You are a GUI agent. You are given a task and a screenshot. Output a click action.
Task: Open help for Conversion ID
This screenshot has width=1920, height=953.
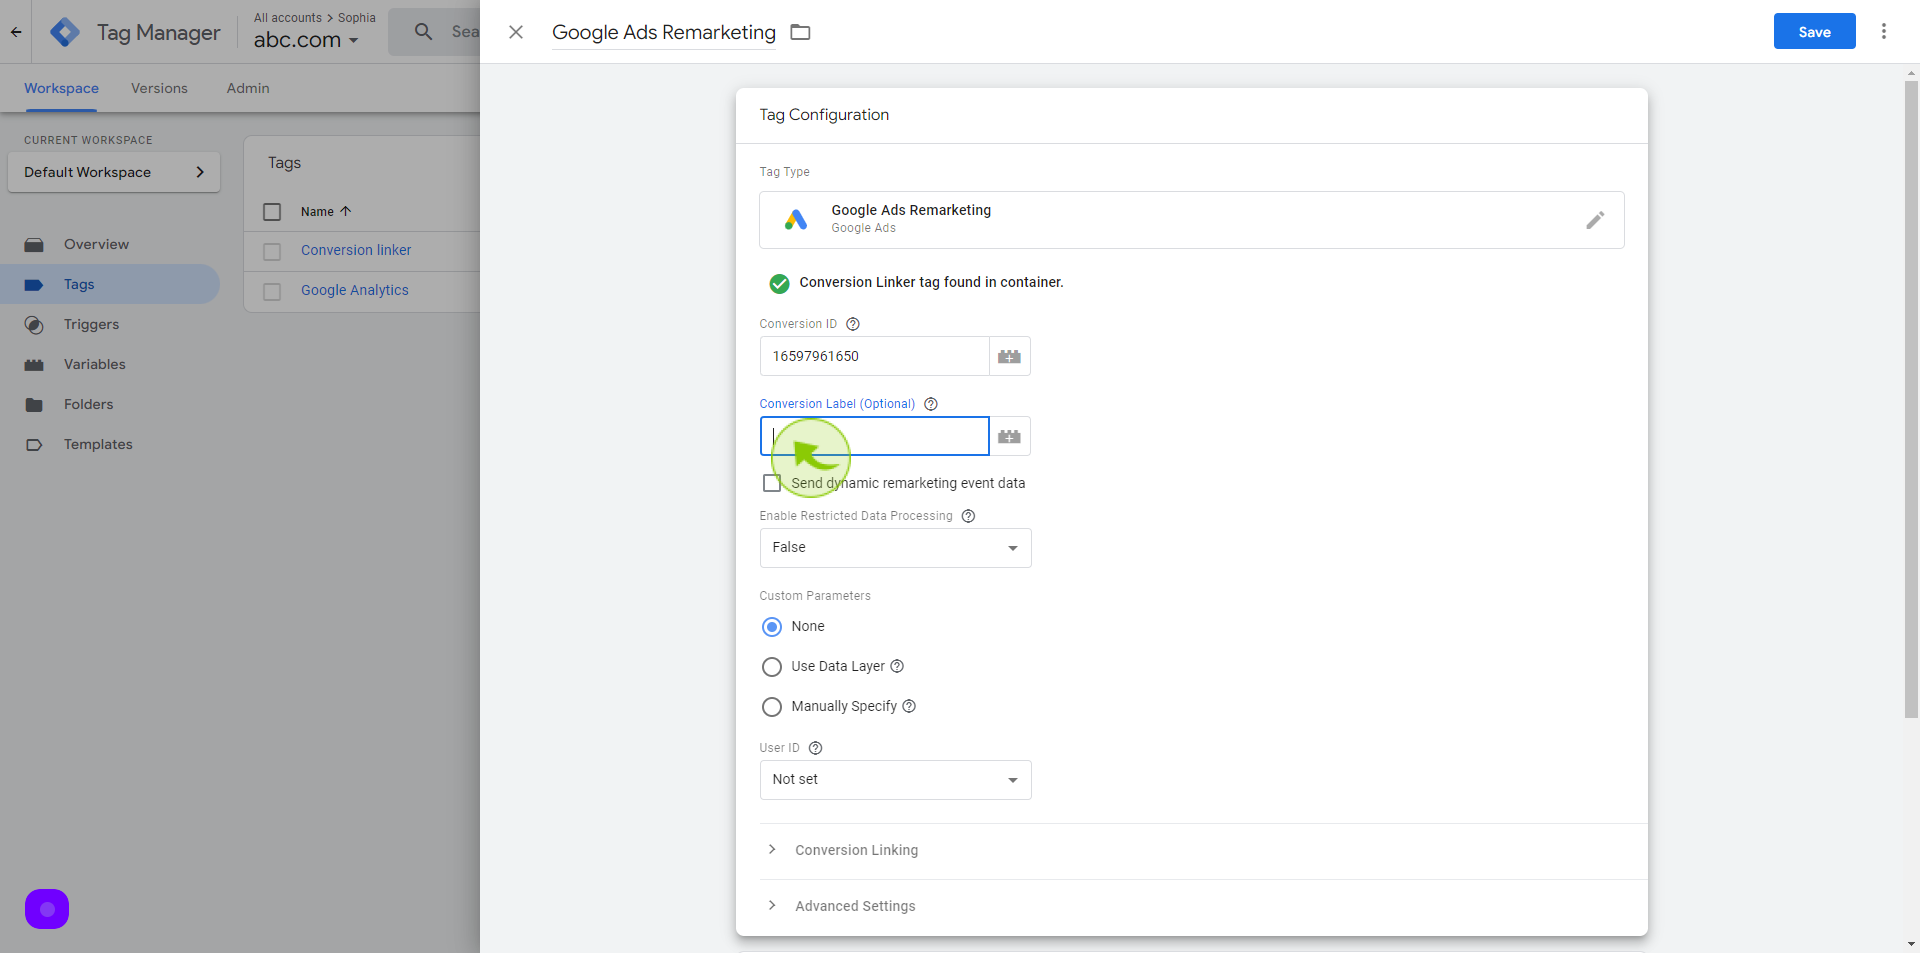pyautogui.click(x=853, y=324)
